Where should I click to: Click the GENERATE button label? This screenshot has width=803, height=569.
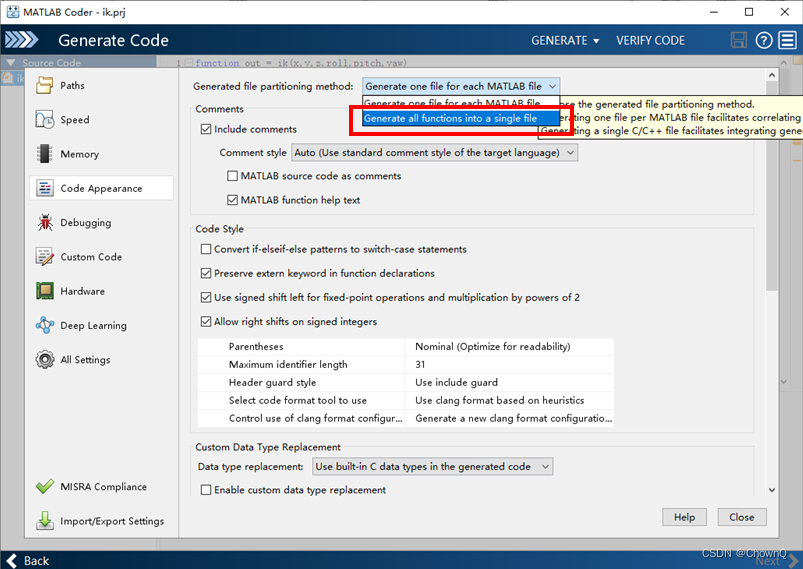pyautogui.click(x=559, y=40)
